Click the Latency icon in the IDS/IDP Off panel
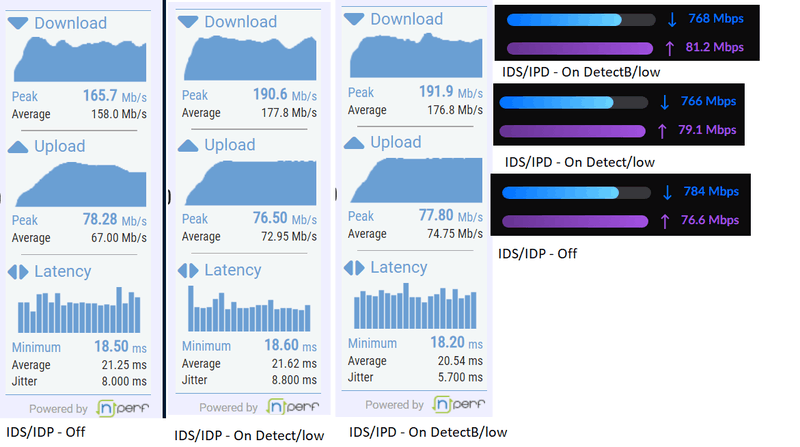The width and height of the screenshot is (800, 447). tap(18, 272)
